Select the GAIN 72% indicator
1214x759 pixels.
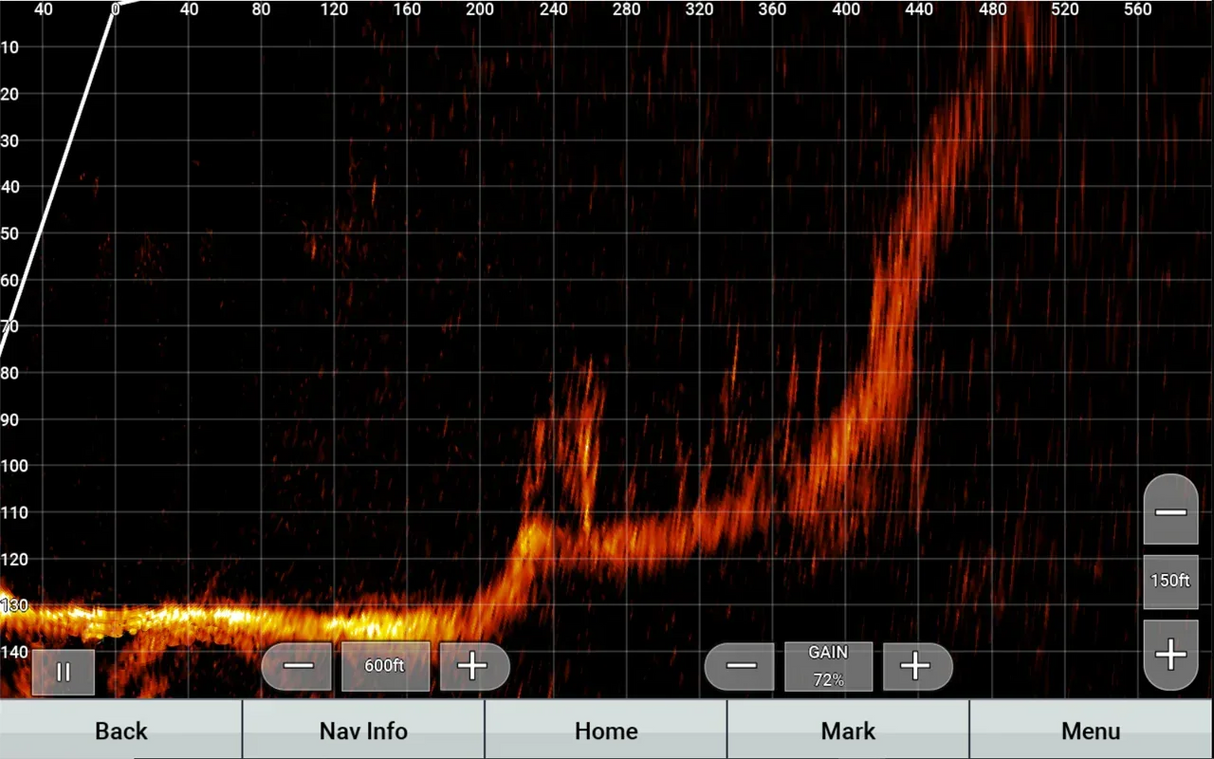[828, 666]
